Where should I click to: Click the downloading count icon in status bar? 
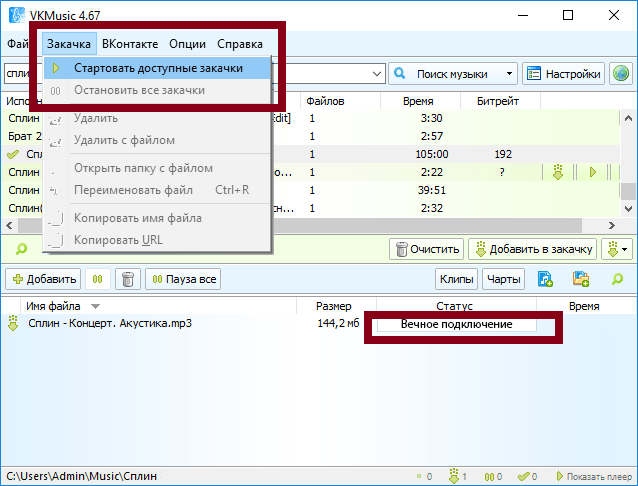pos(454,476)
